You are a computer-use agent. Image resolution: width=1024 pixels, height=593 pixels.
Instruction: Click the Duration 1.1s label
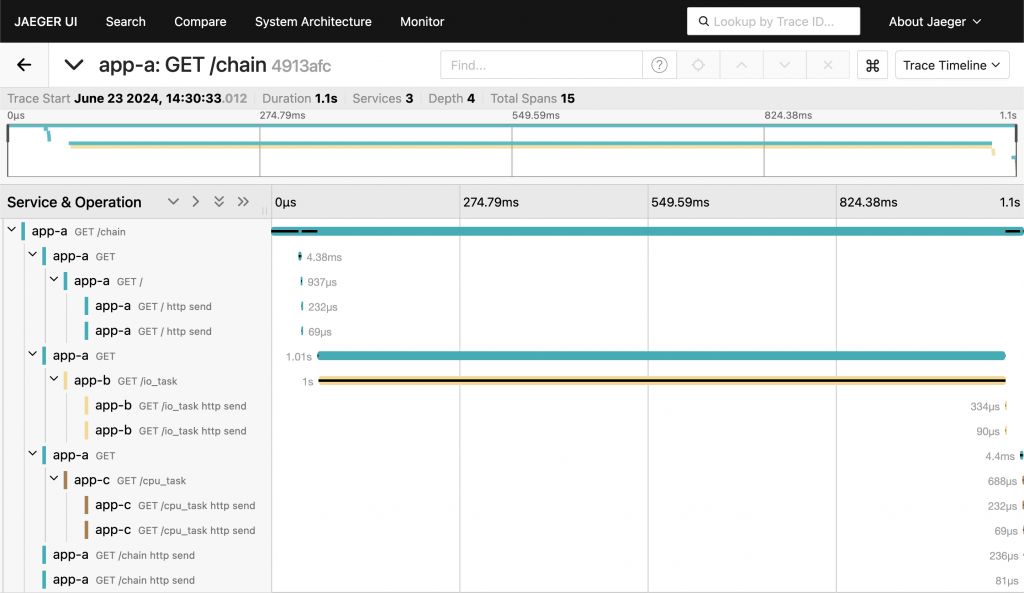pos(300,99)
